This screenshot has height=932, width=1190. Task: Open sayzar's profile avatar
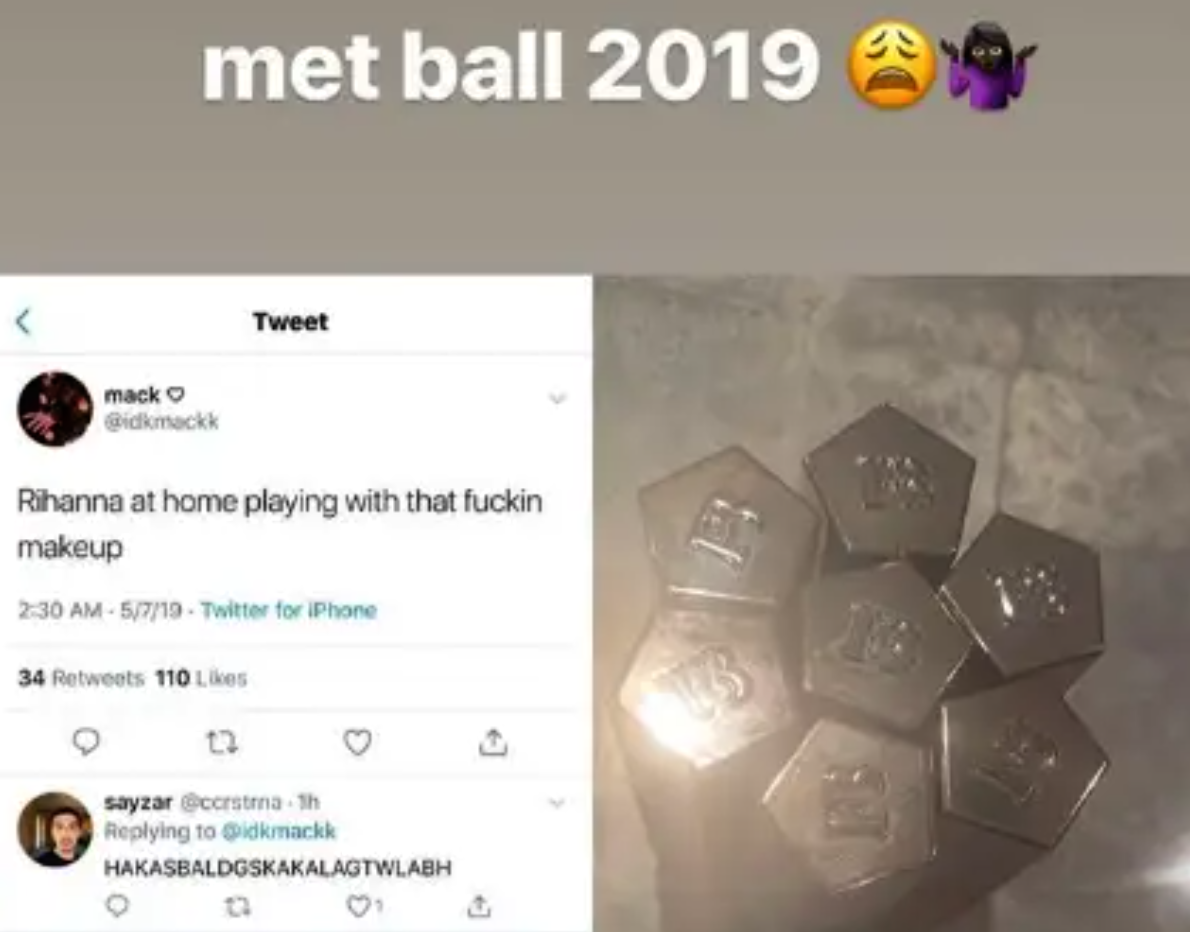pos(55,830)
